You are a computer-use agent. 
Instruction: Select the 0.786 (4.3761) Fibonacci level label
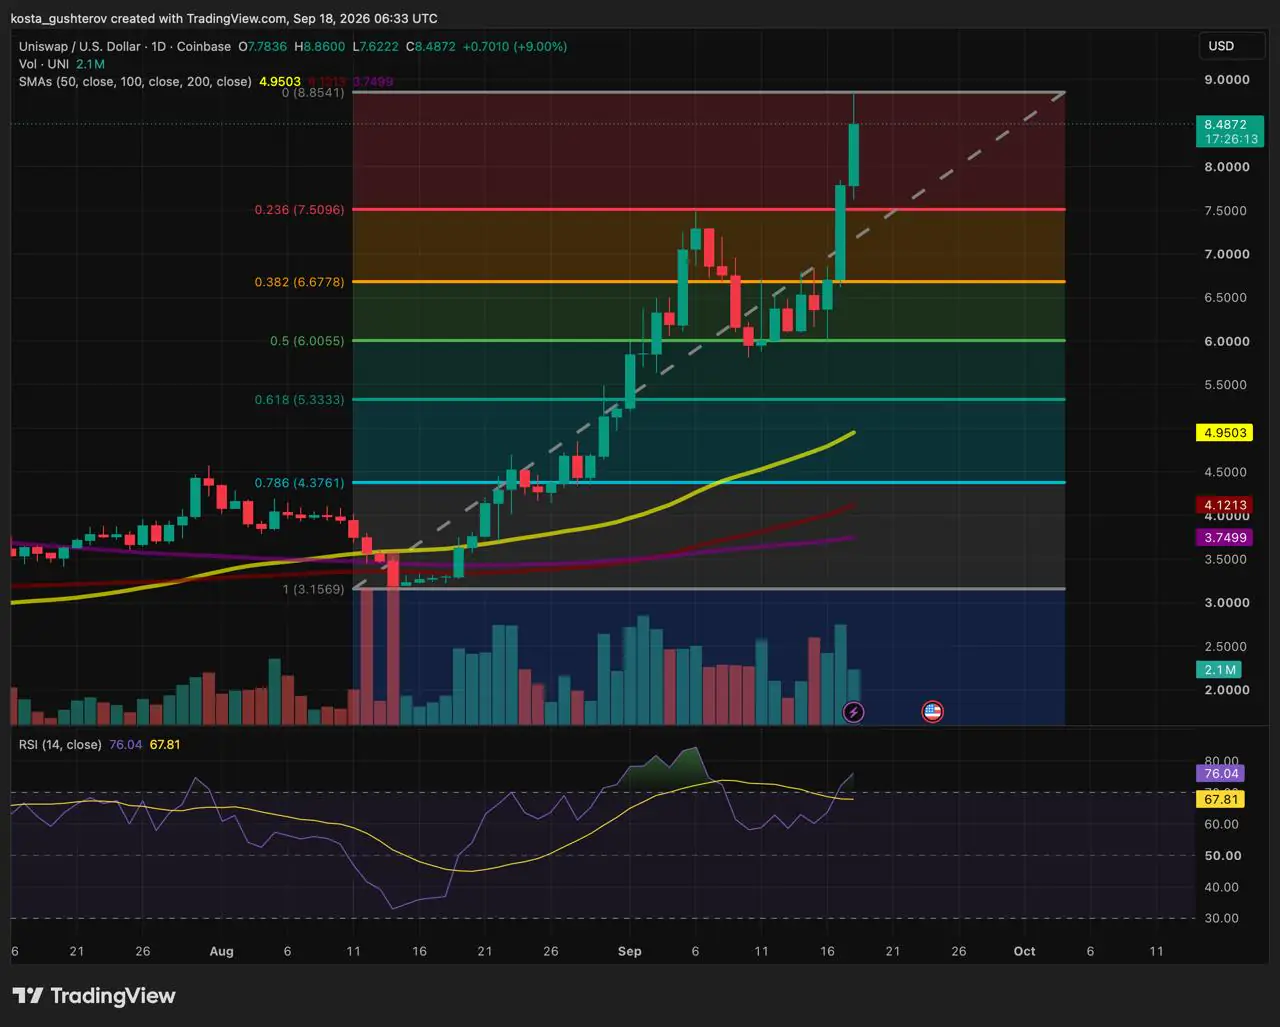pyautogui.click(x=299, y=483)
